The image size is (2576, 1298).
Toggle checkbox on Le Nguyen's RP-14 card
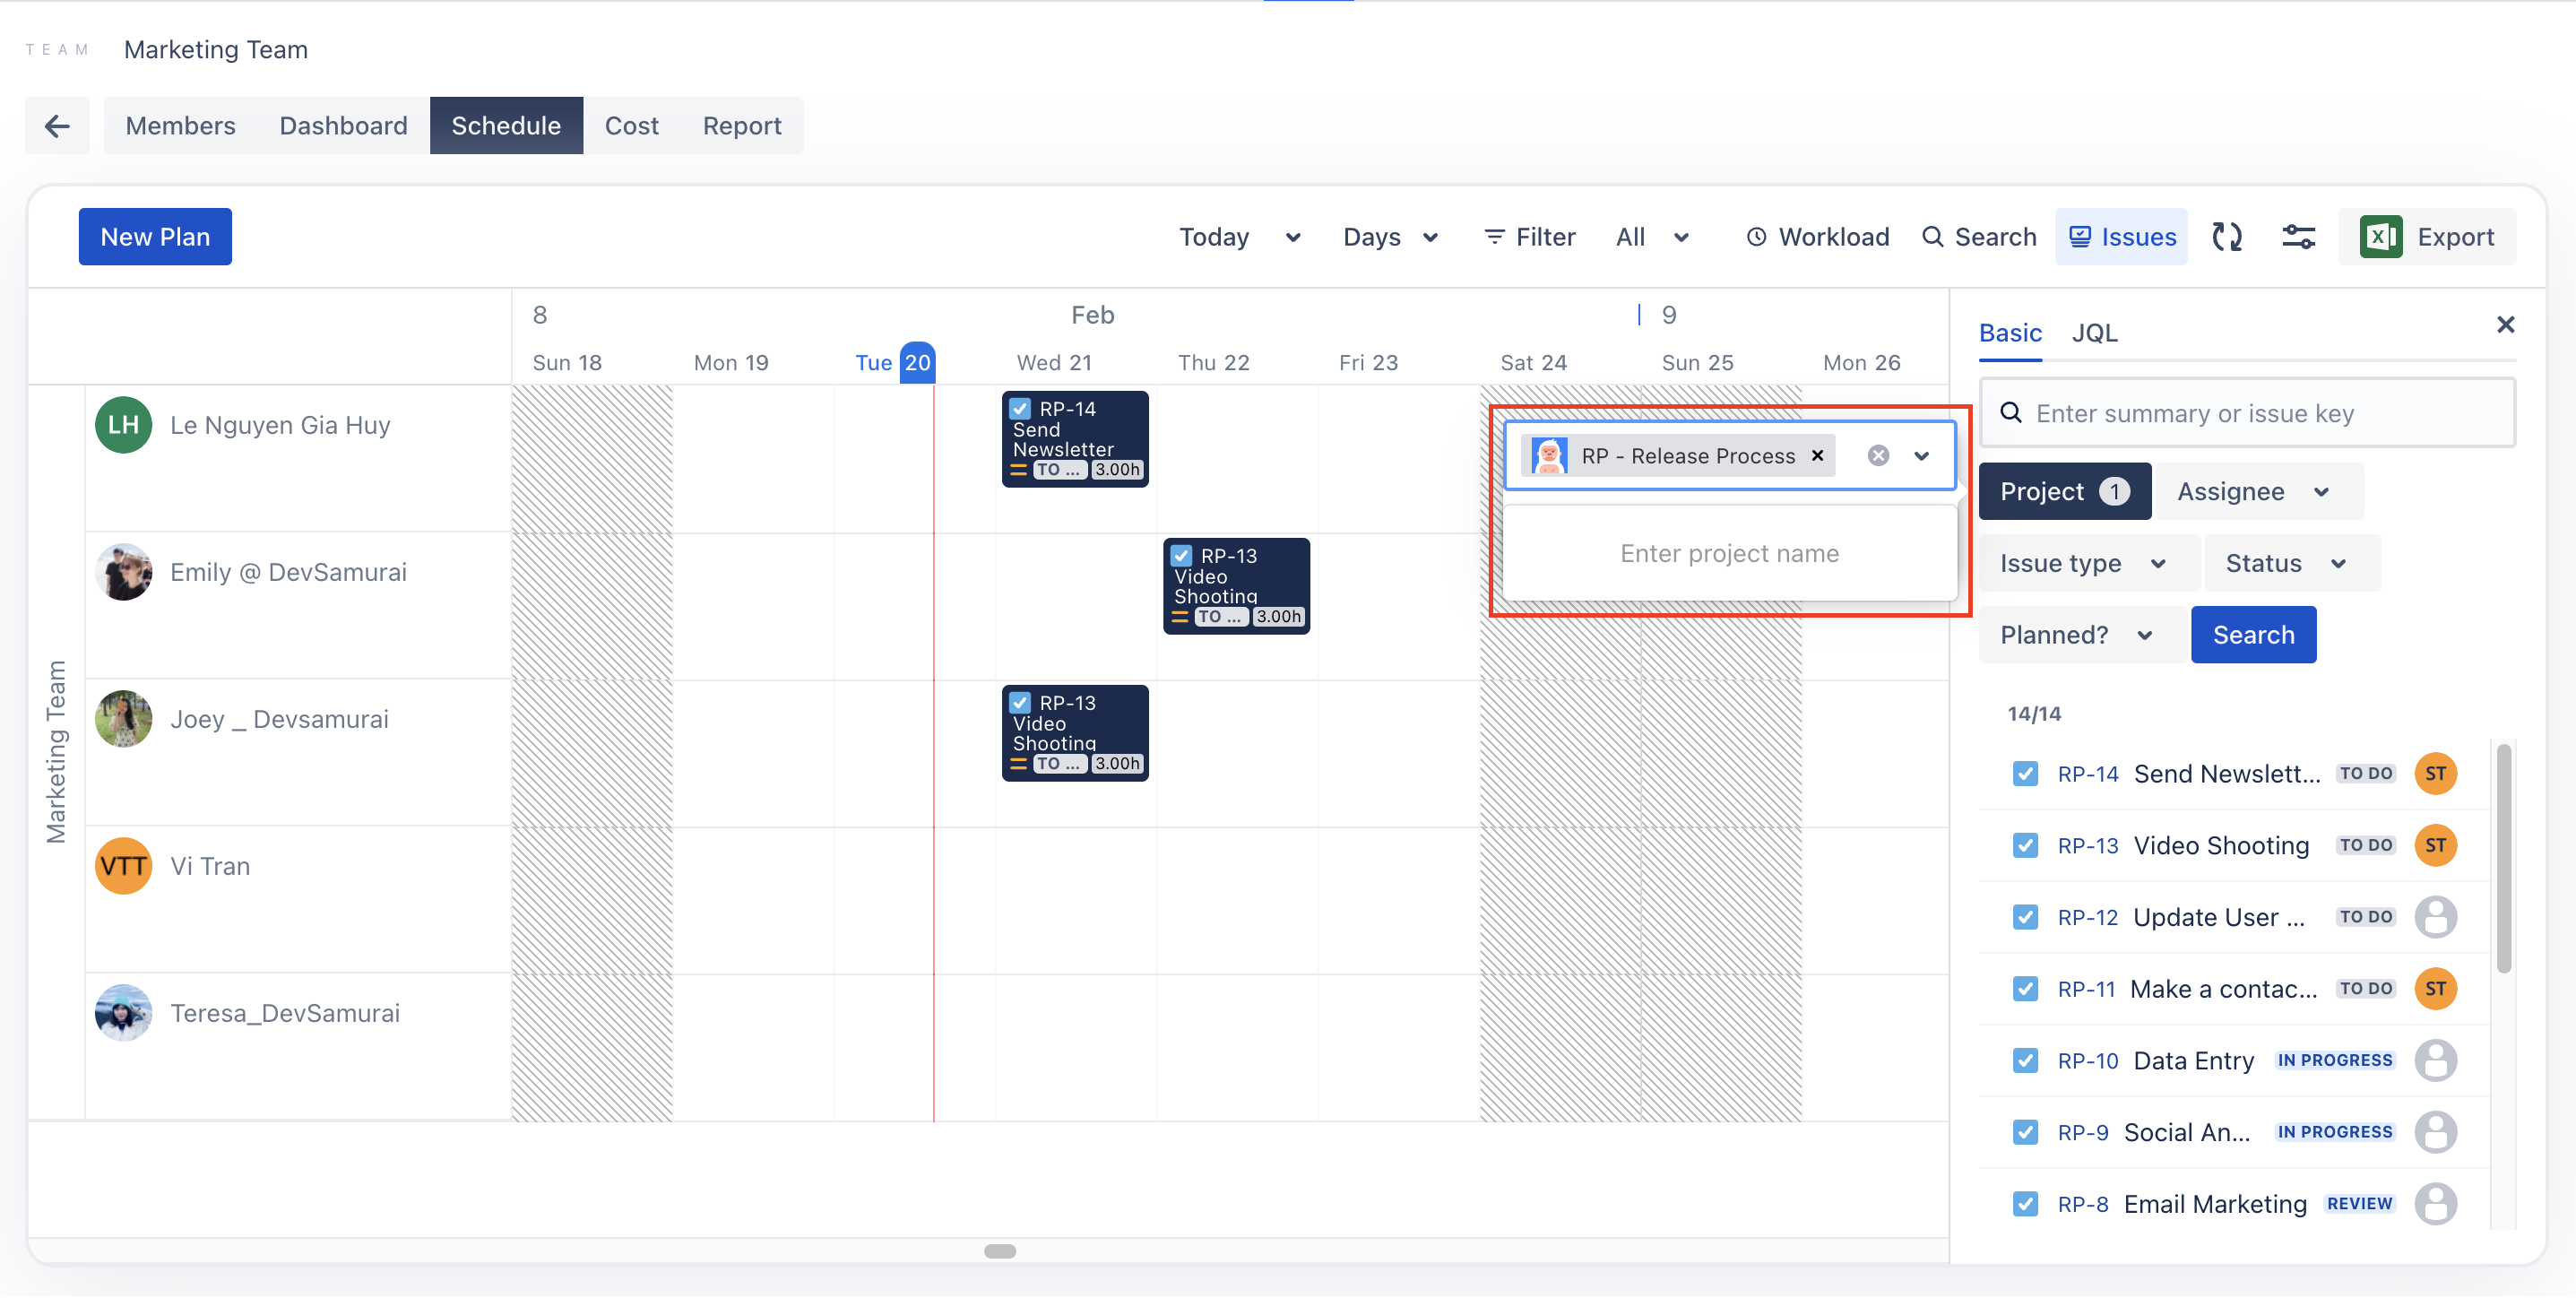[x=1020, y=409]
